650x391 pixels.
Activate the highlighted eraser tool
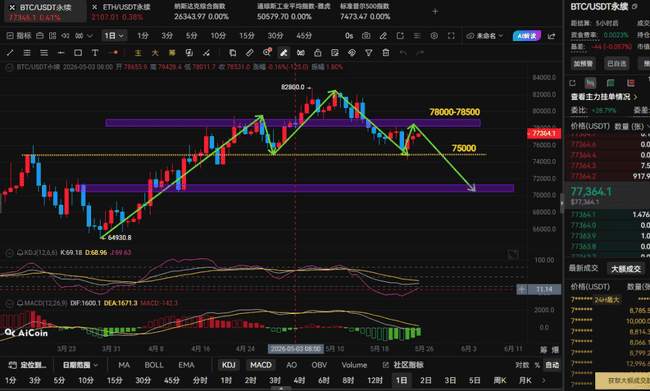click(x=284, y=53)
